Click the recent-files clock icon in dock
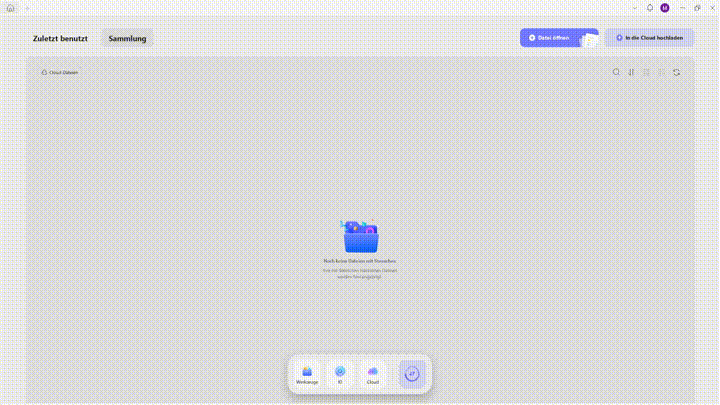 click(x=412, y=374)
